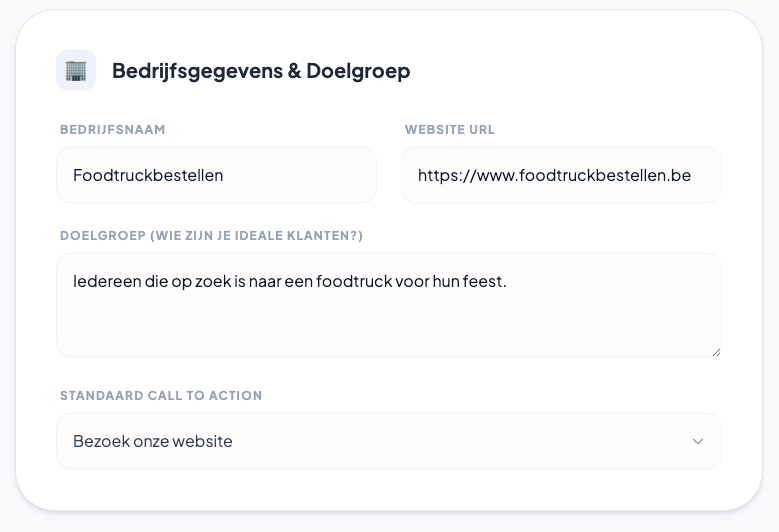779x532 pixels.
Task: Open the Standaard Call To Action dropdown
Action: (389, 441)
